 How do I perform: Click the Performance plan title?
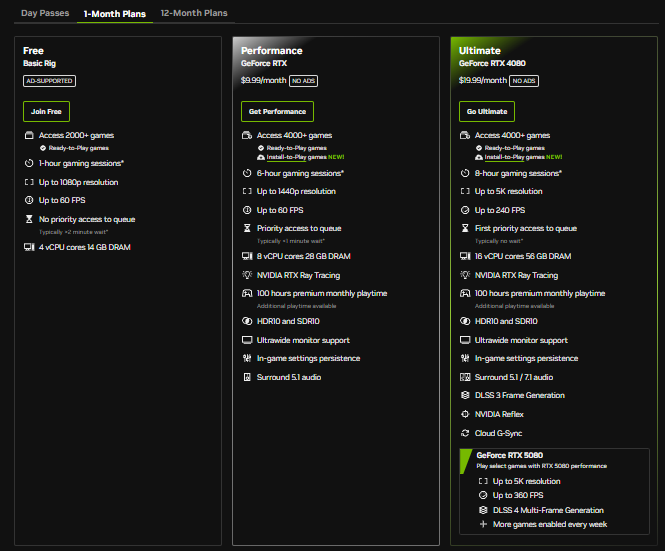(271, 51)
